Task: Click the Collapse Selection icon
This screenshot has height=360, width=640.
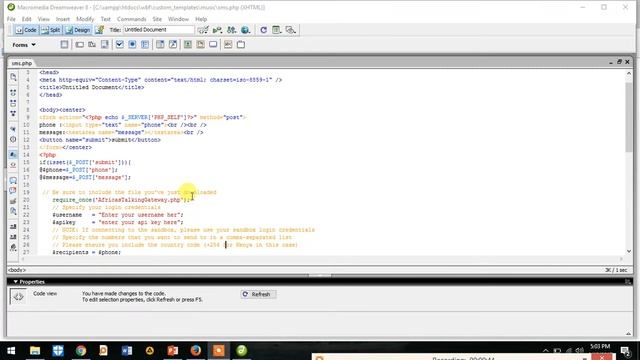Action: [x=13, y=103]
